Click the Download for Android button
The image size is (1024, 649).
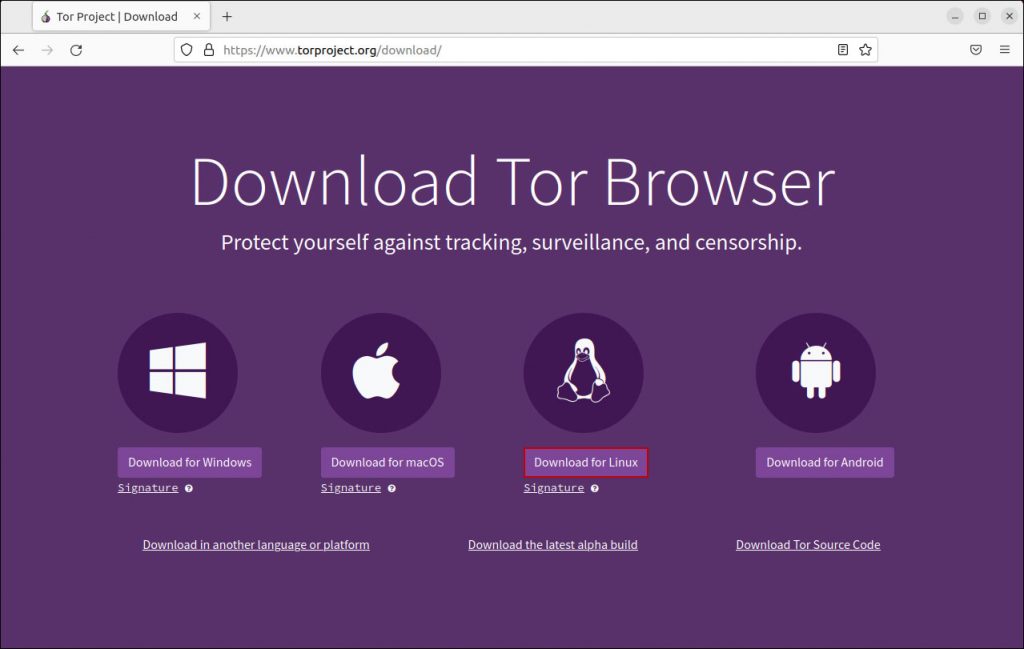(824, 462)
